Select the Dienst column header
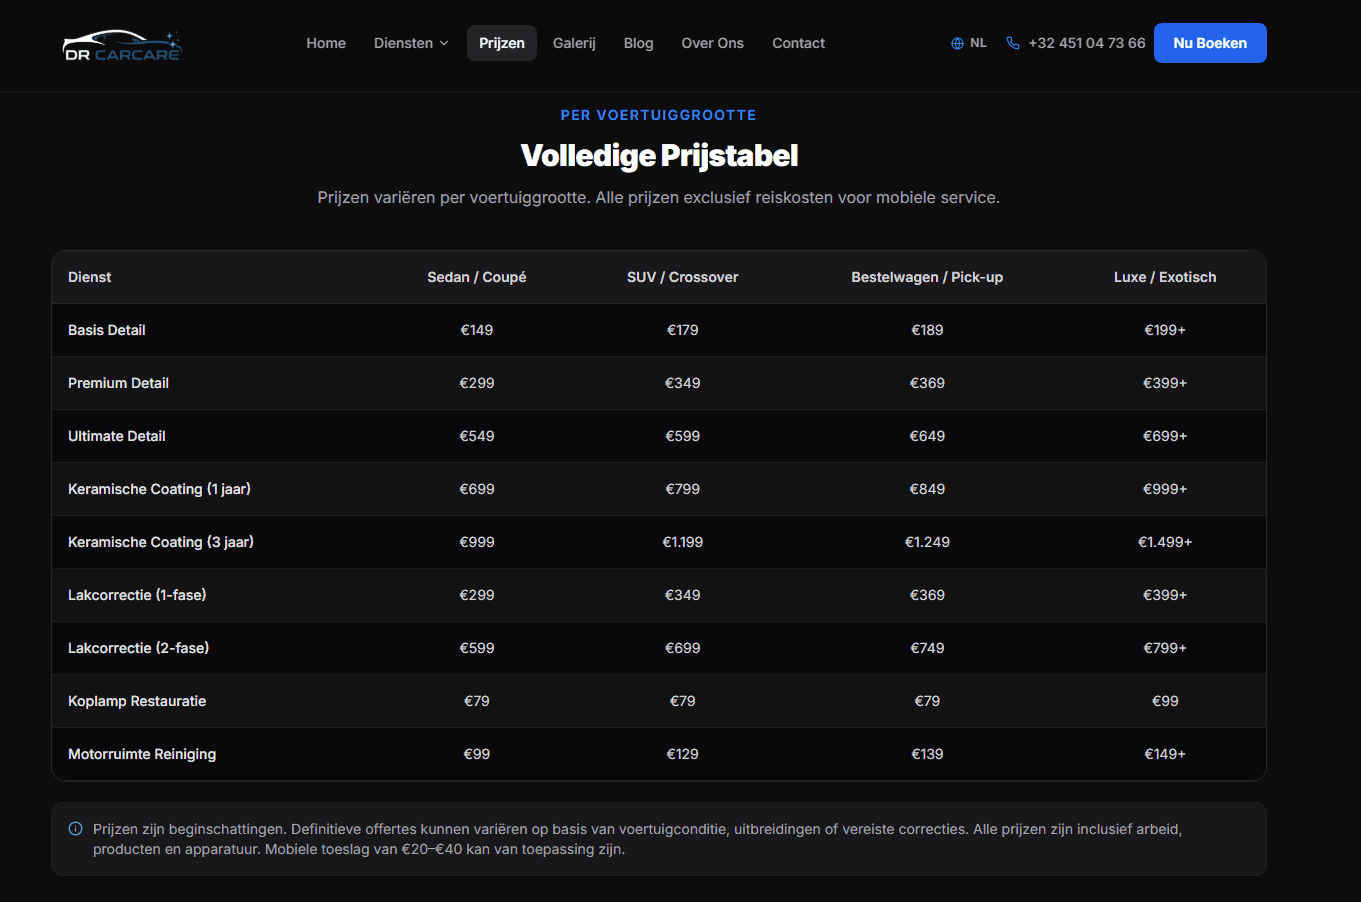The width and height of the screenshot is (1361, 902). pos(89,277)
